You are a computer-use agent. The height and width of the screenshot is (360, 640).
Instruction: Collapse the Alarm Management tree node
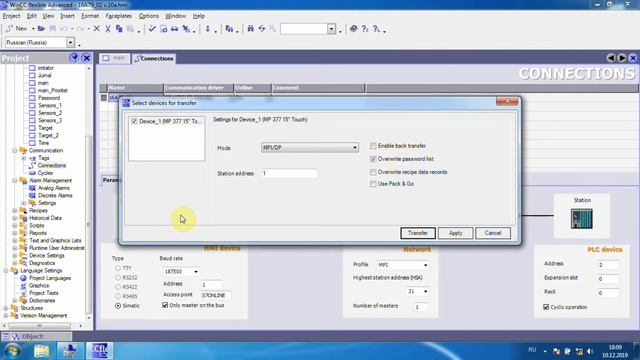[x=15, y=180]
